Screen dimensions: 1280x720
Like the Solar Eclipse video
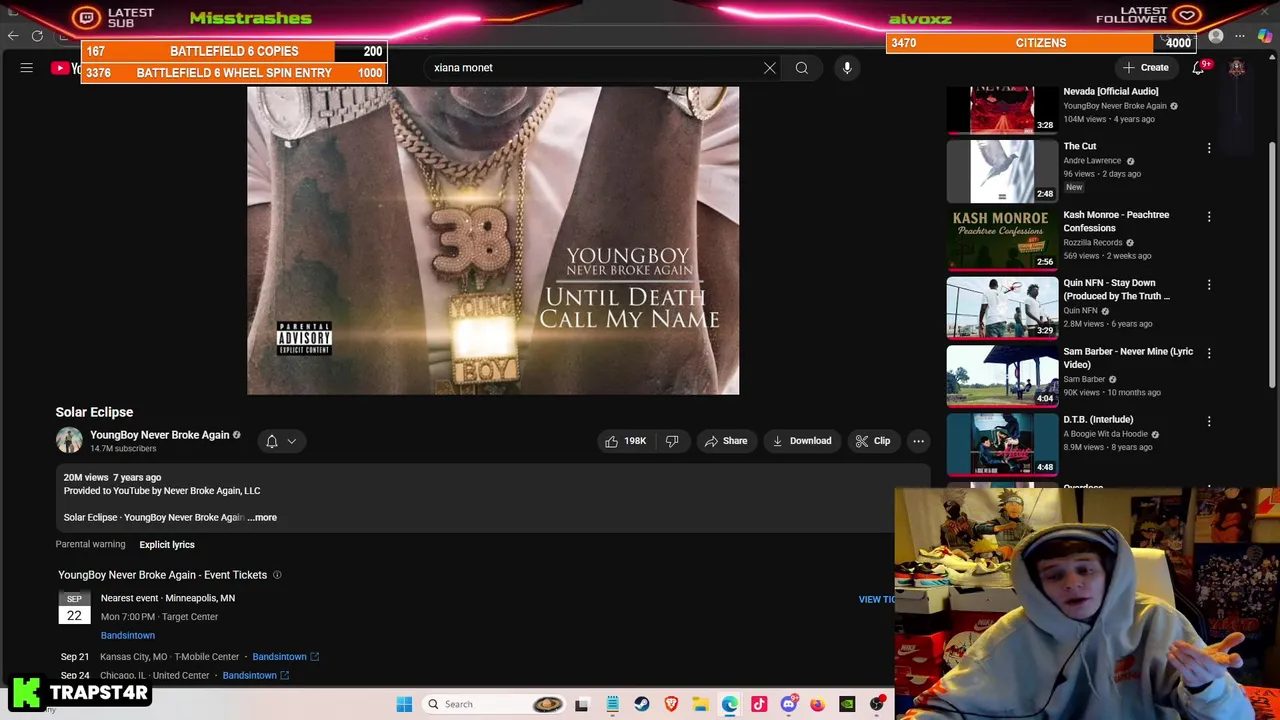625,441
